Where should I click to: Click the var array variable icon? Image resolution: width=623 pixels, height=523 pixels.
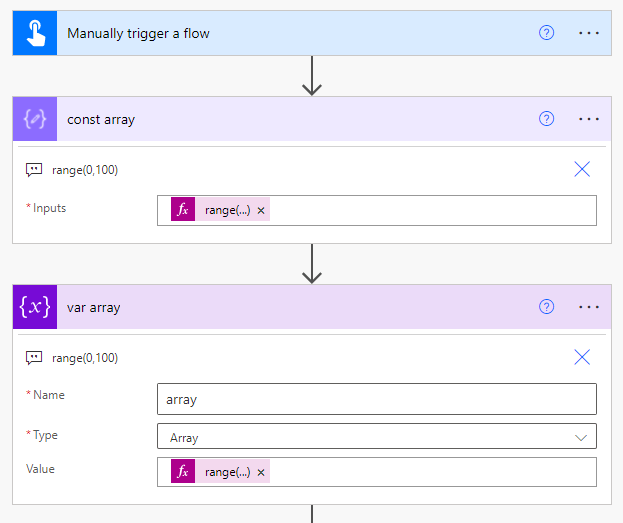point(34,307)
